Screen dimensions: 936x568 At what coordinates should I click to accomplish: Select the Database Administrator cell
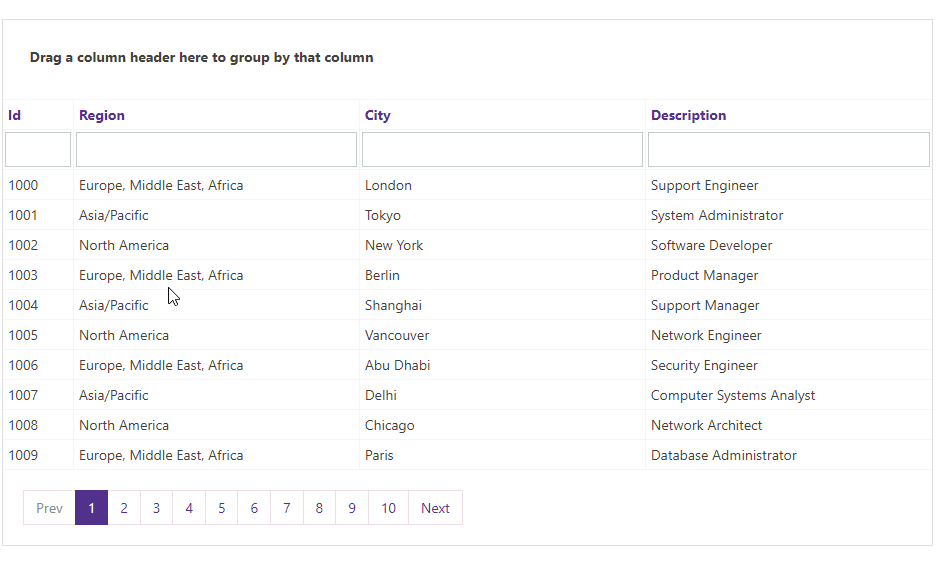point(723,455)
